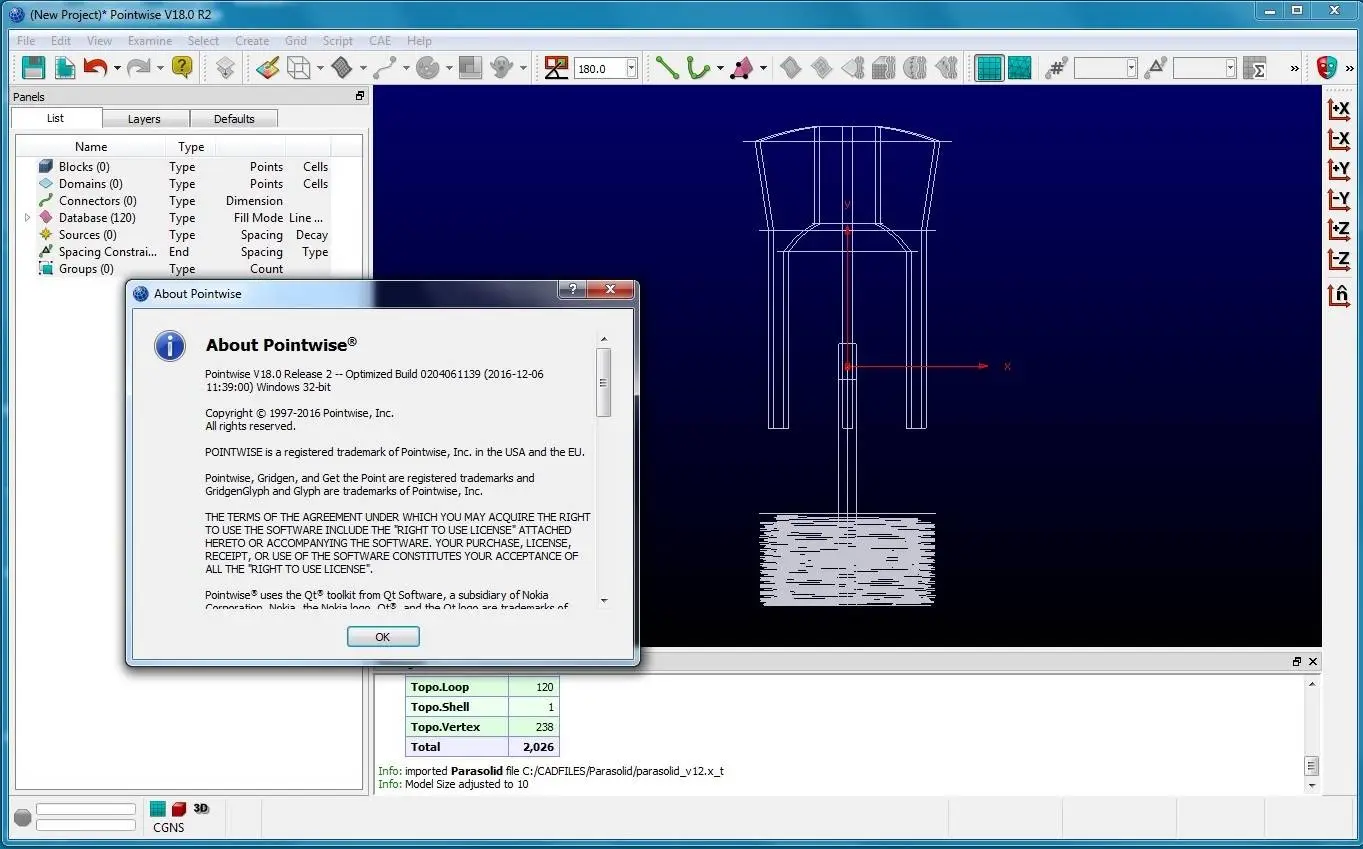Click the gray blocks mask icon
1363x849 pixels.
point(472,68)
